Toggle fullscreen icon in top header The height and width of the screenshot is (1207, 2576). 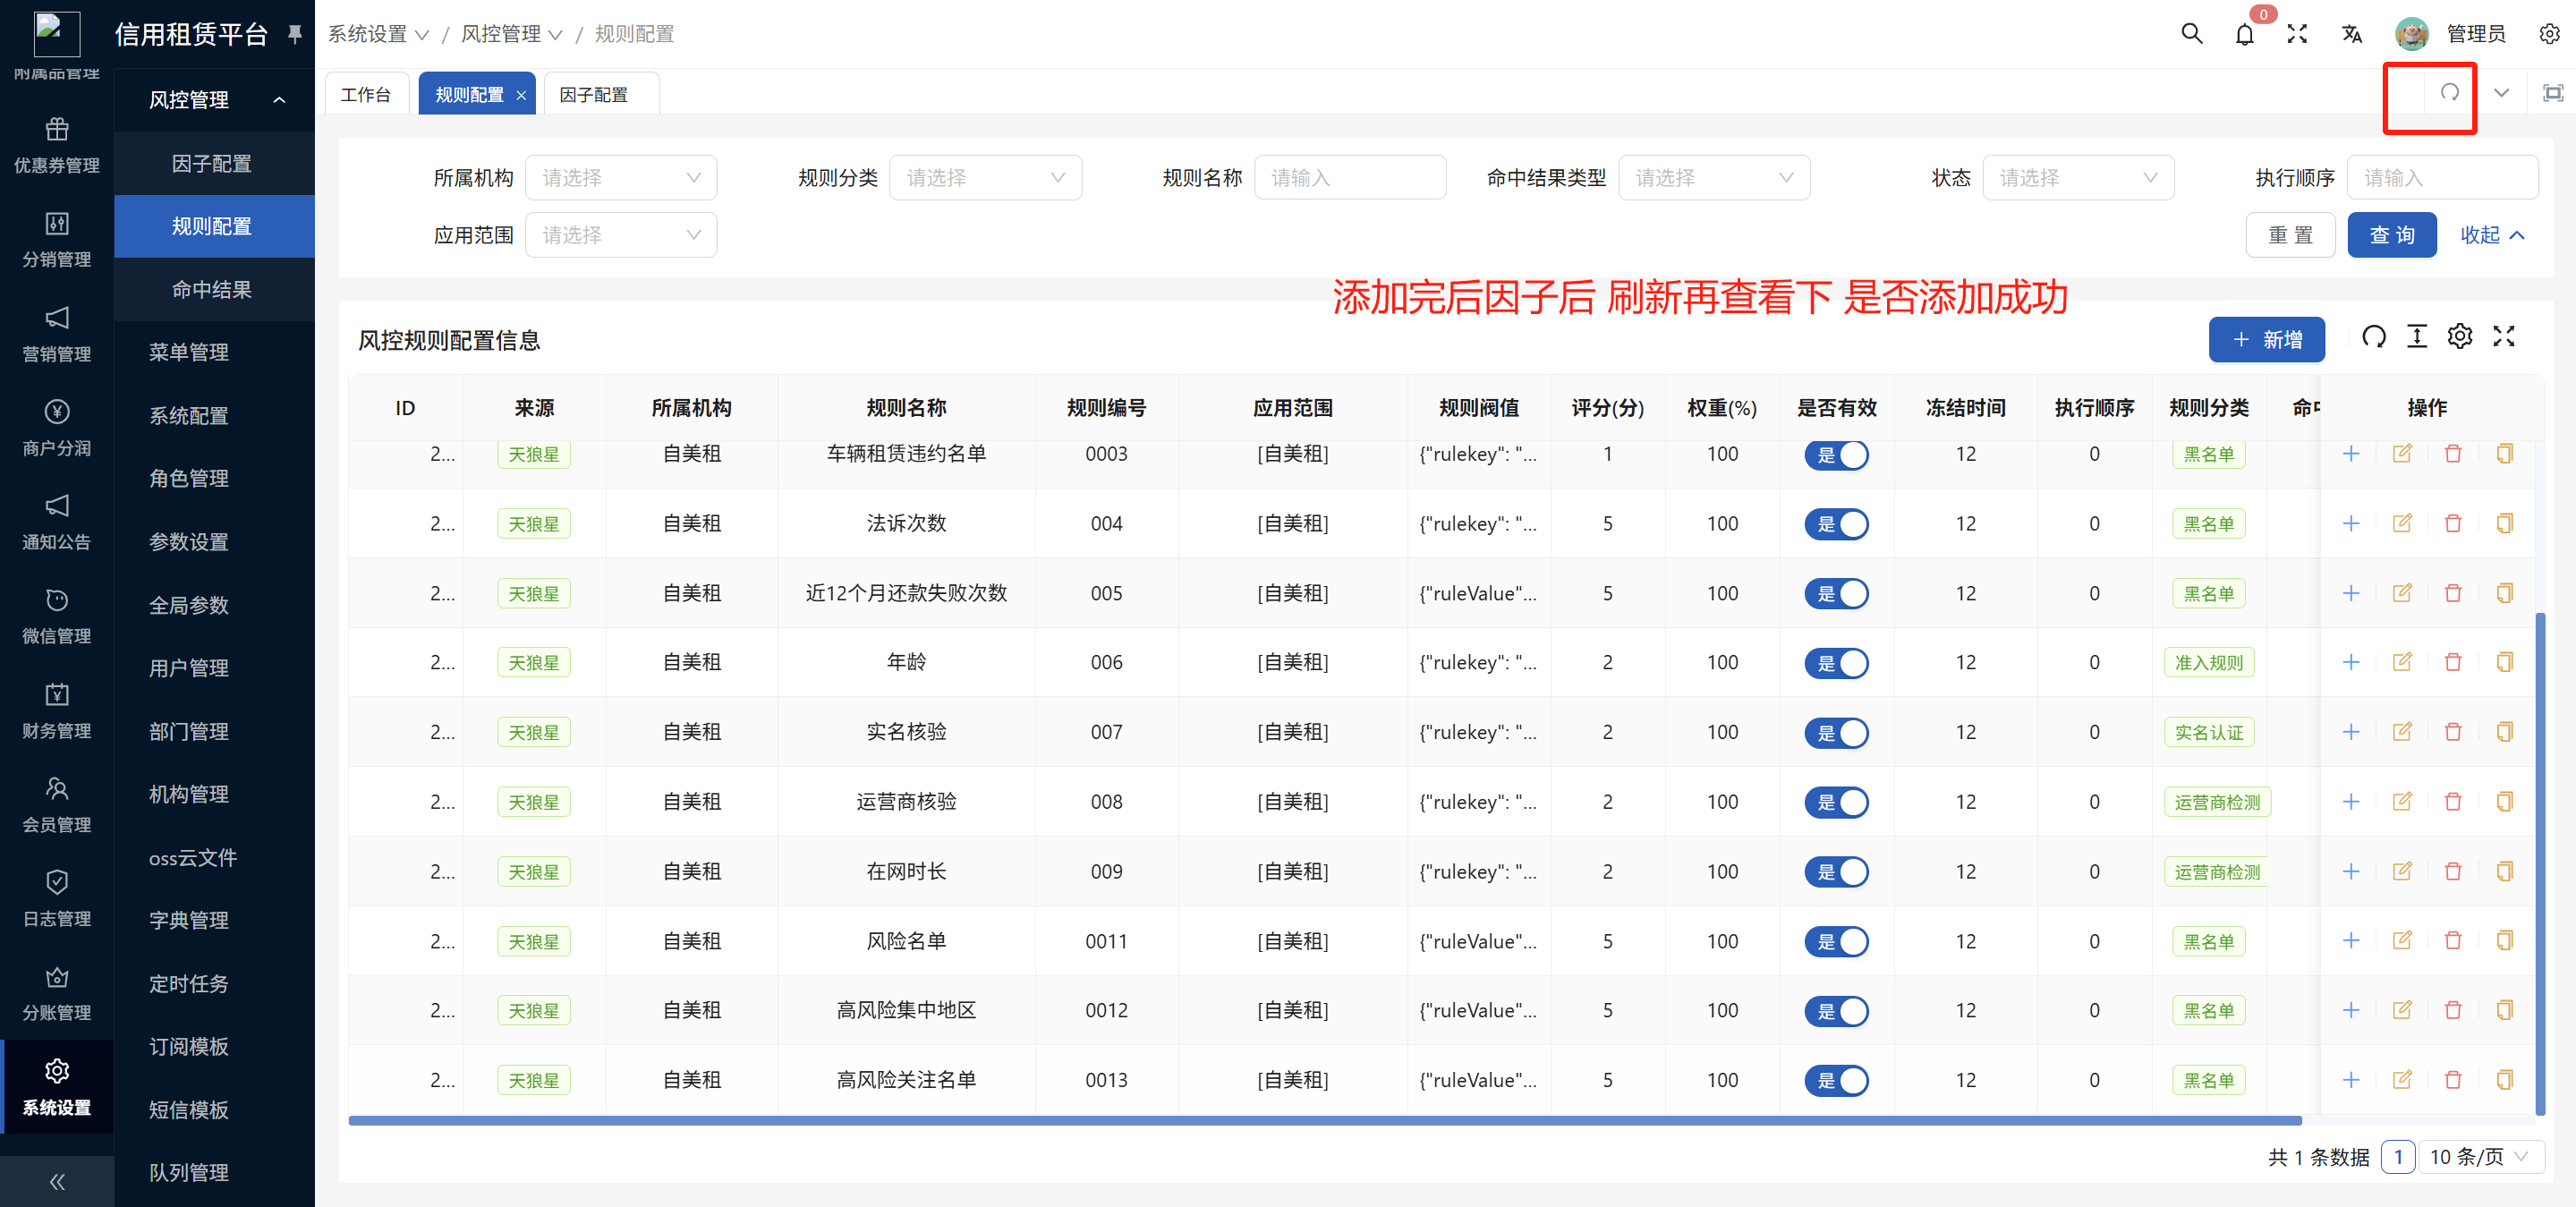2297,34
